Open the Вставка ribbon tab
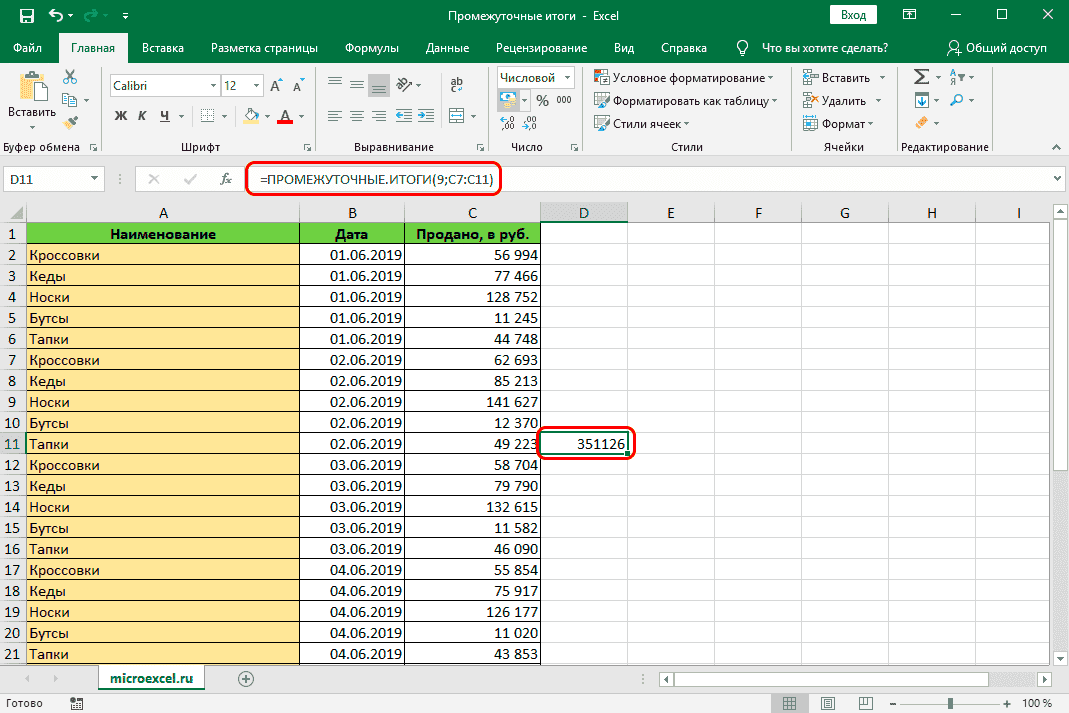 pyautogui.click(x=163, y=48)
